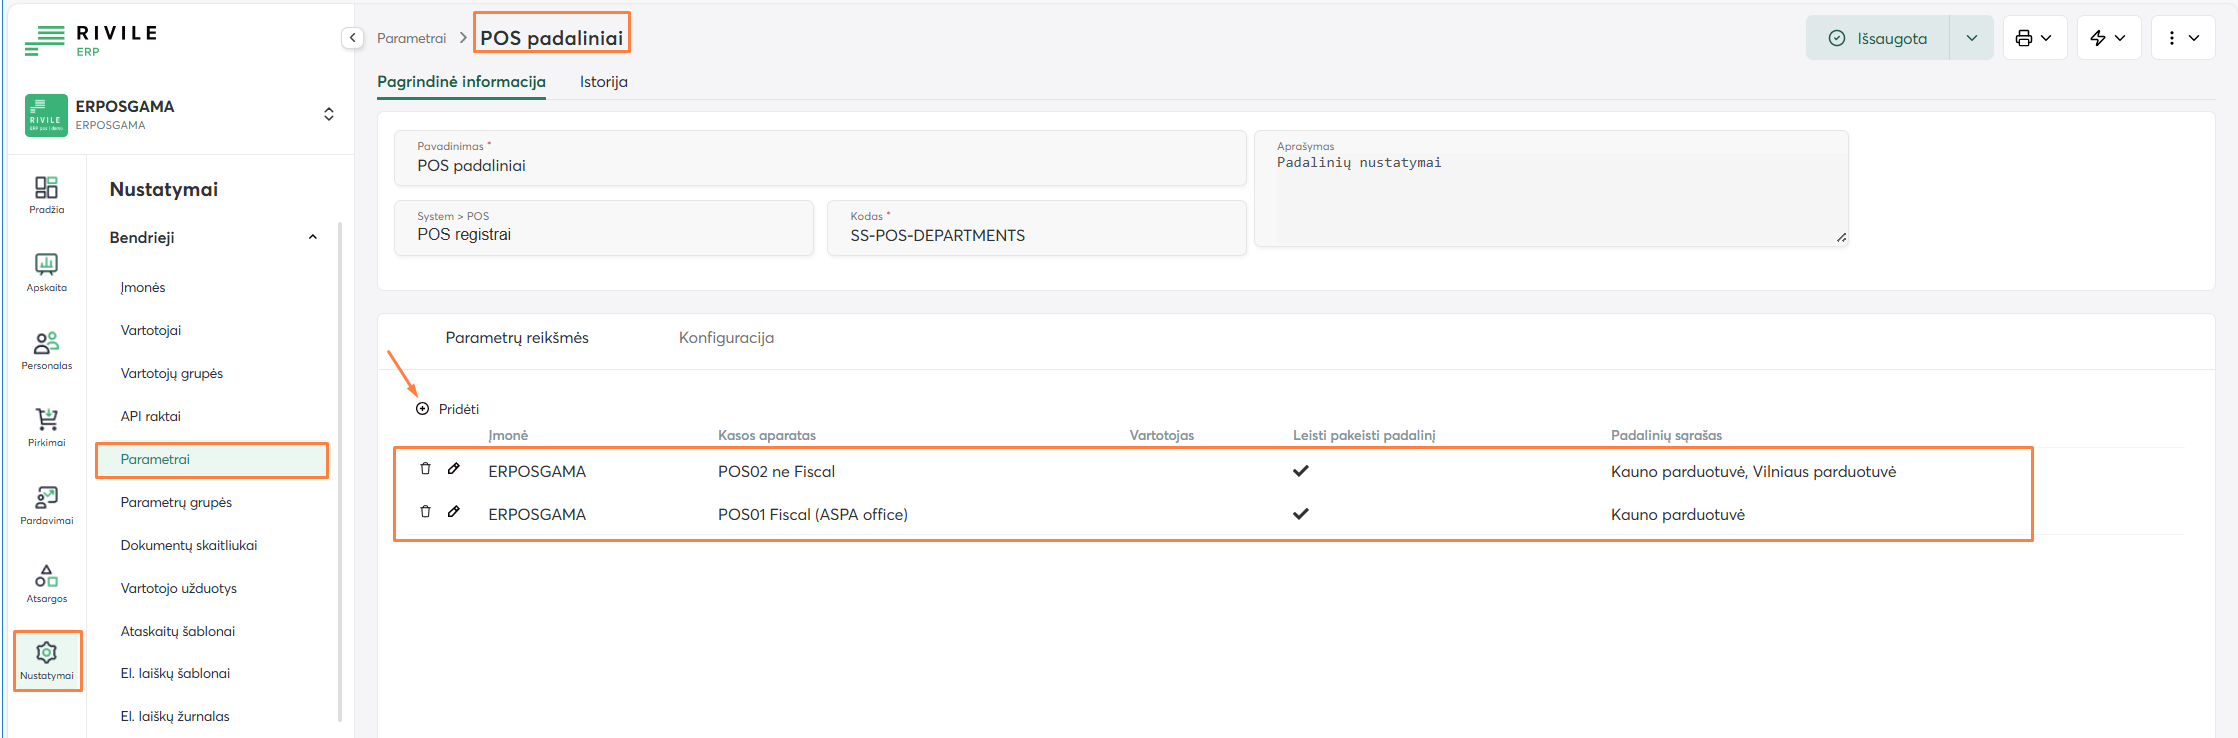Toggle allow-change checkmark for POS01 Fiscal
This screenshot has width=2238, height=738.
(x=1300, y=514)
